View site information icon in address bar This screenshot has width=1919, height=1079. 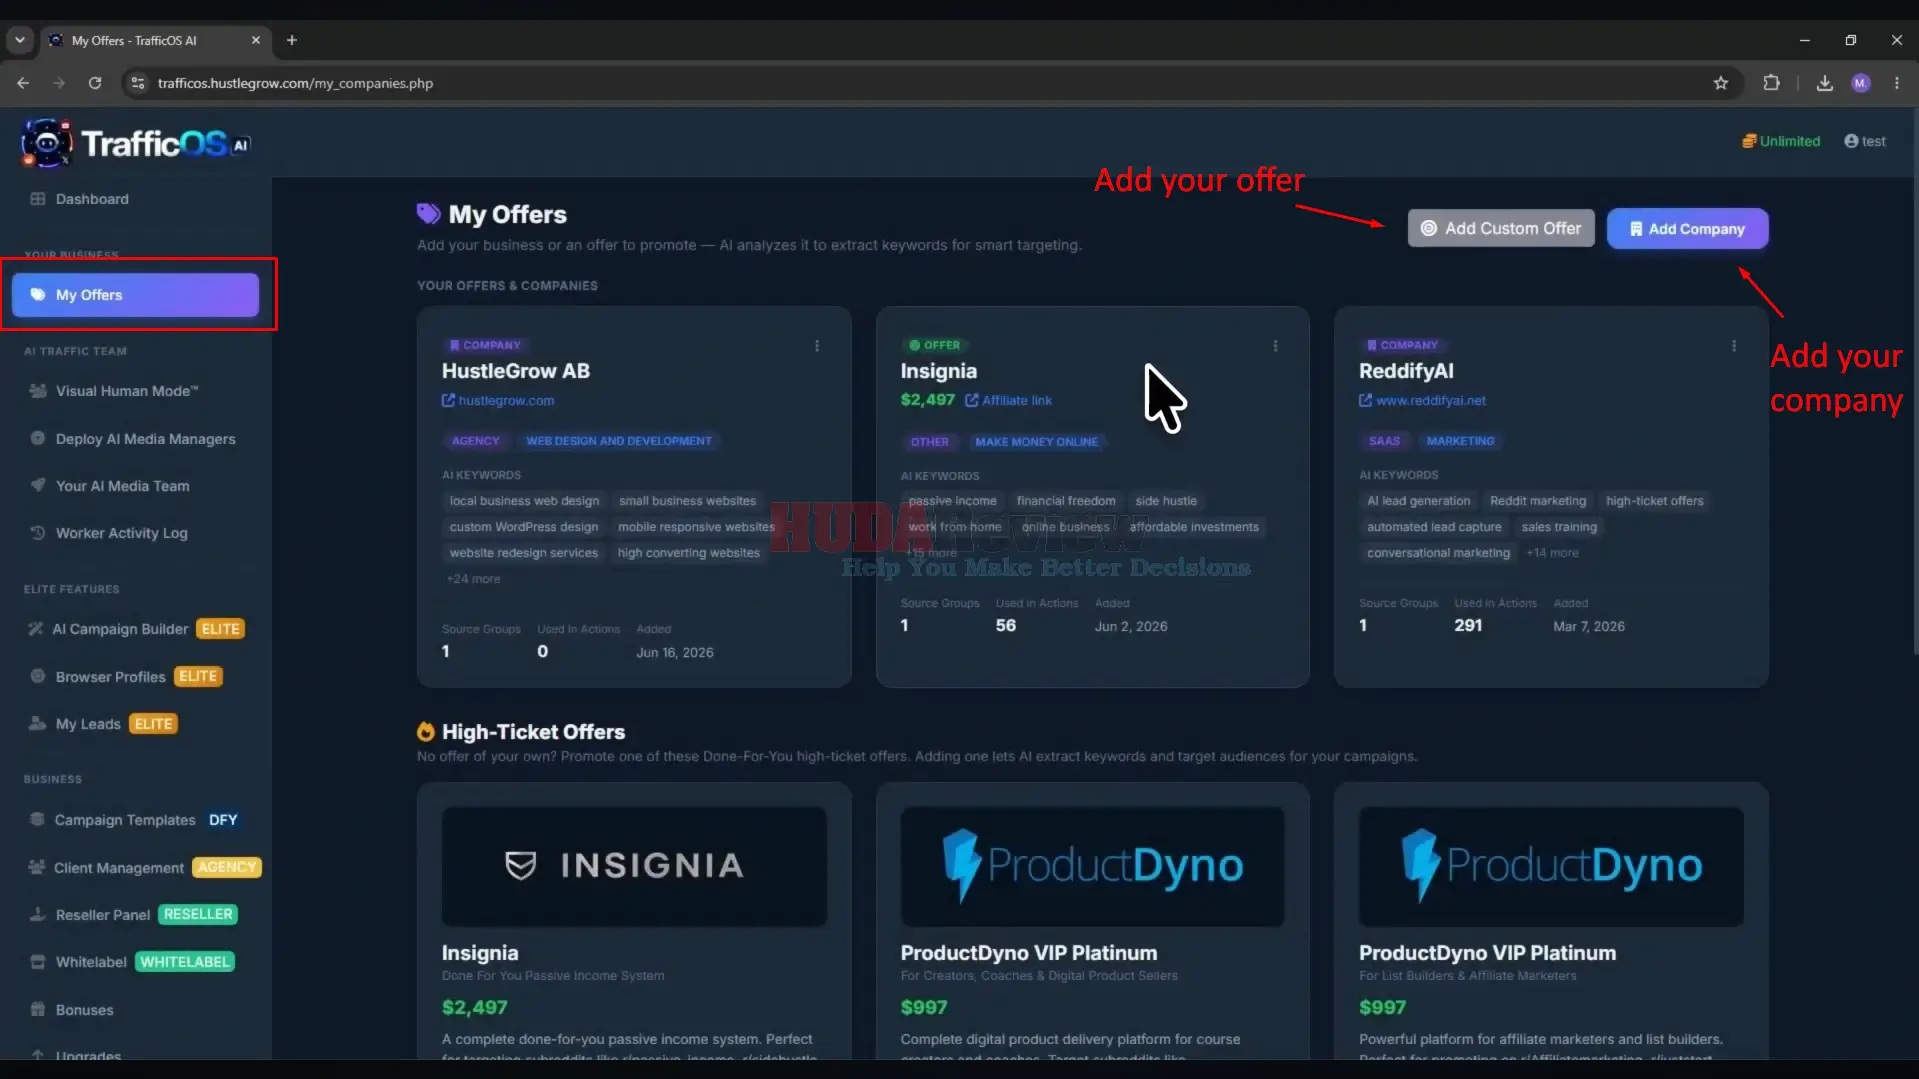click(138, 83)
